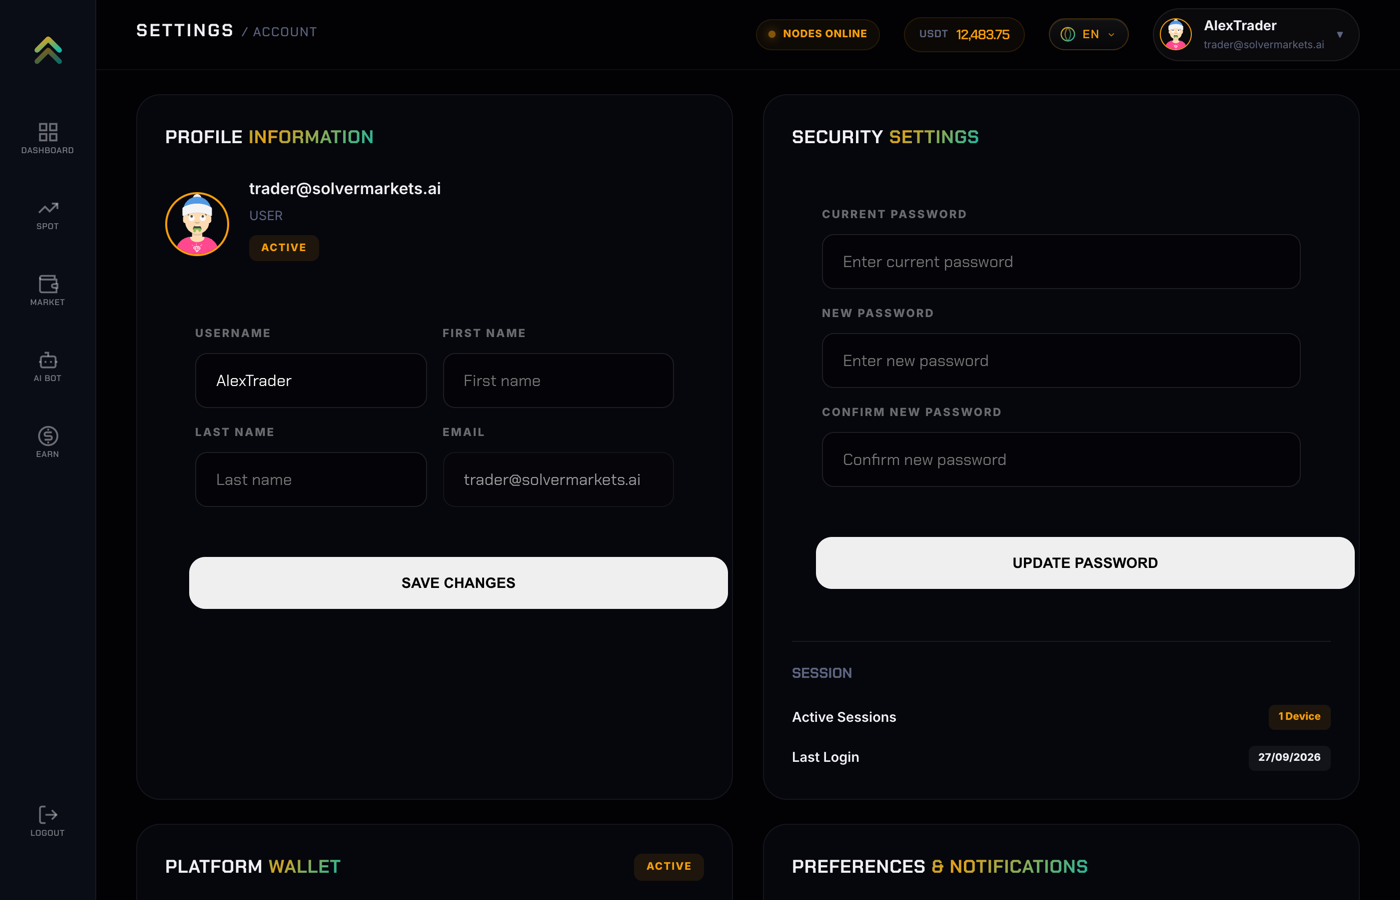Click the USDT 12,483.75 balance pill
The width and height of the screenshot is (1400, 900).
964,34
